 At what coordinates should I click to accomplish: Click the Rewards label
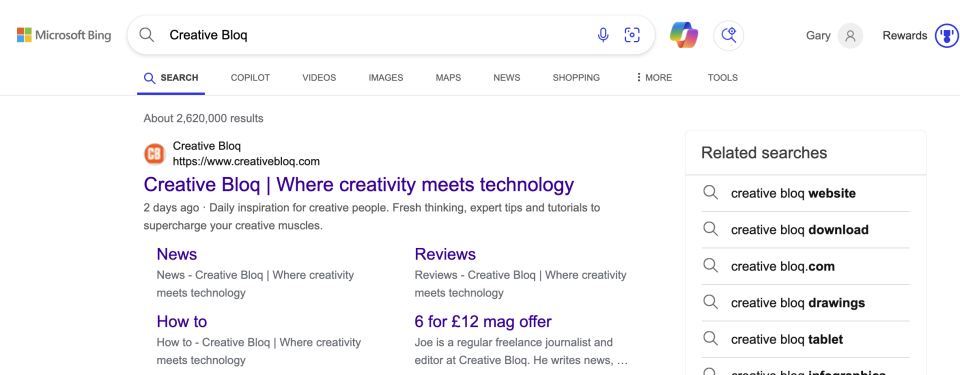tap(905, 36)
